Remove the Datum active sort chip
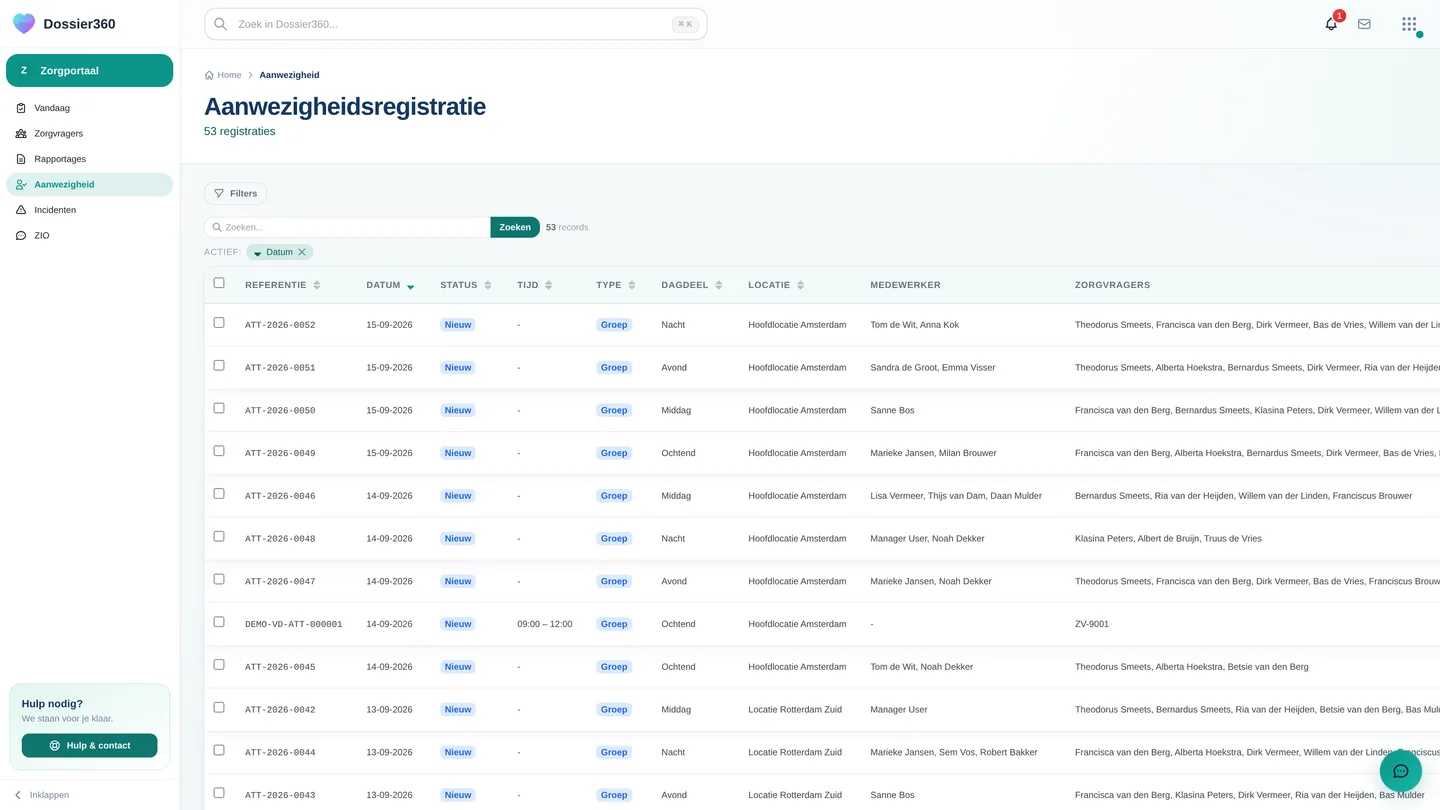 (302, 252)
